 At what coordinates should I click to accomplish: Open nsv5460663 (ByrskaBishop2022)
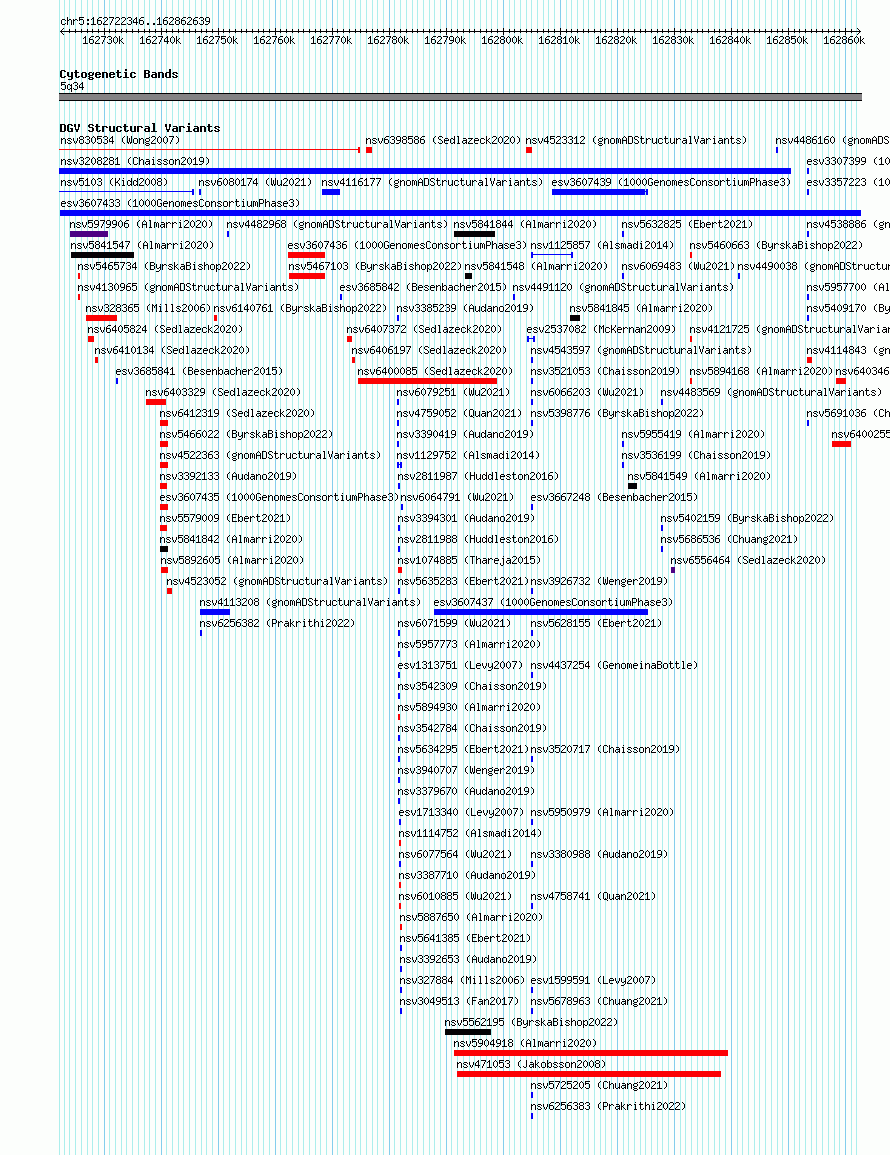click(x=776, y=245)
